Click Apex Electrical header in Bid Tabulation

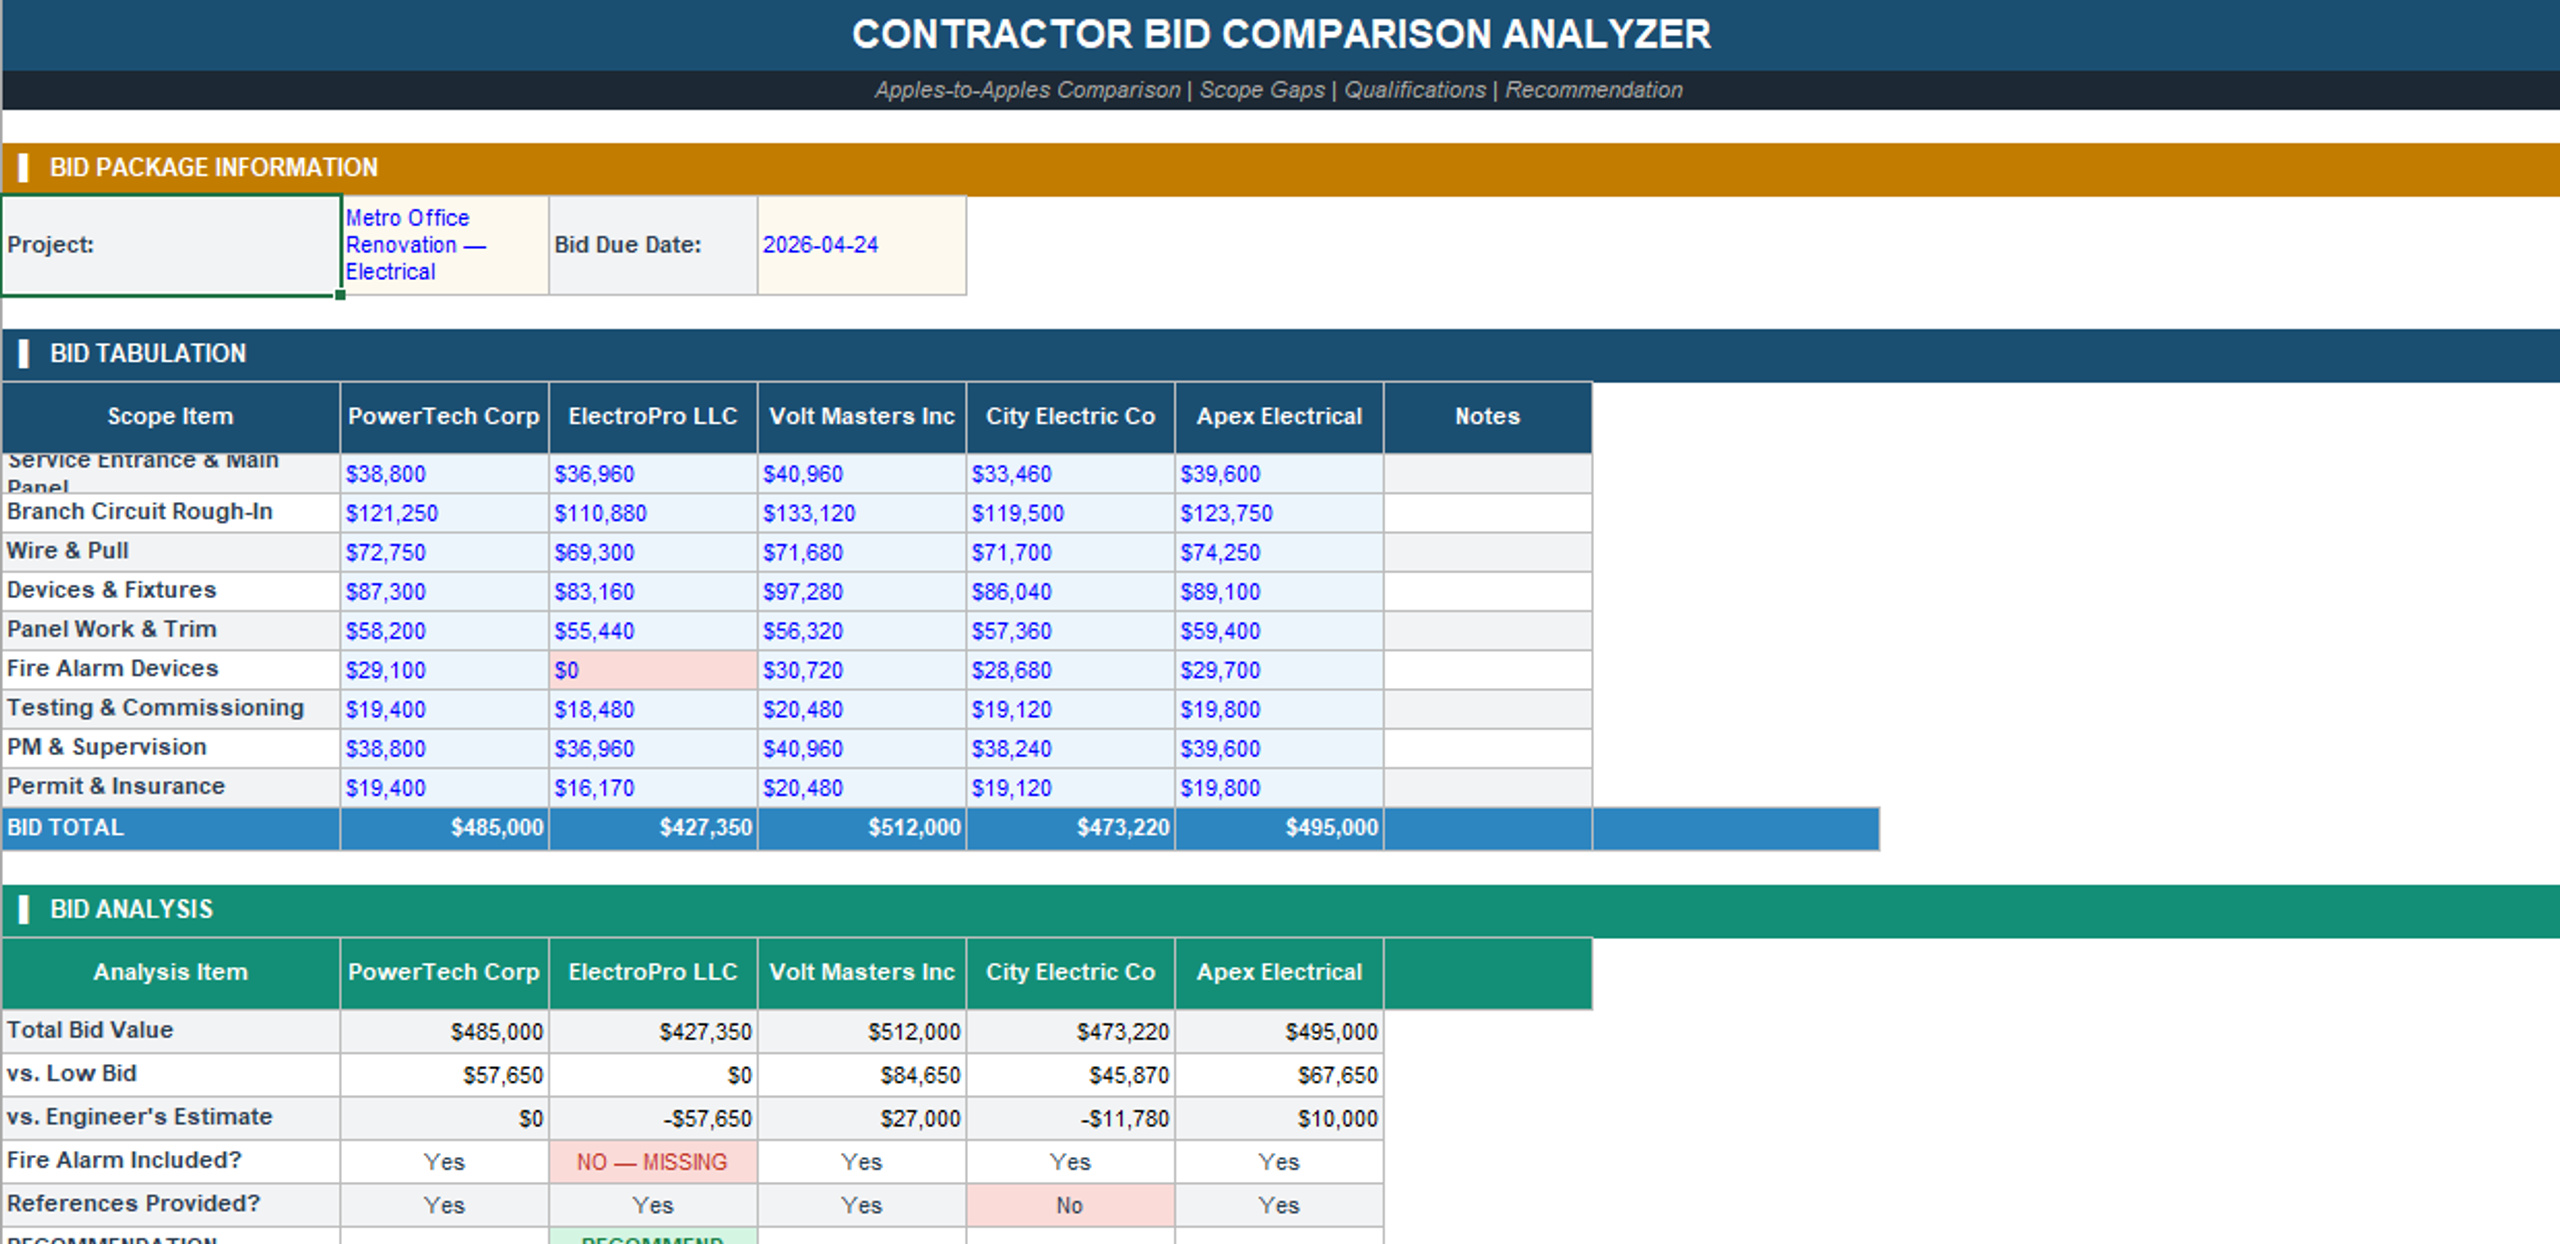(x=1280, y=417)
